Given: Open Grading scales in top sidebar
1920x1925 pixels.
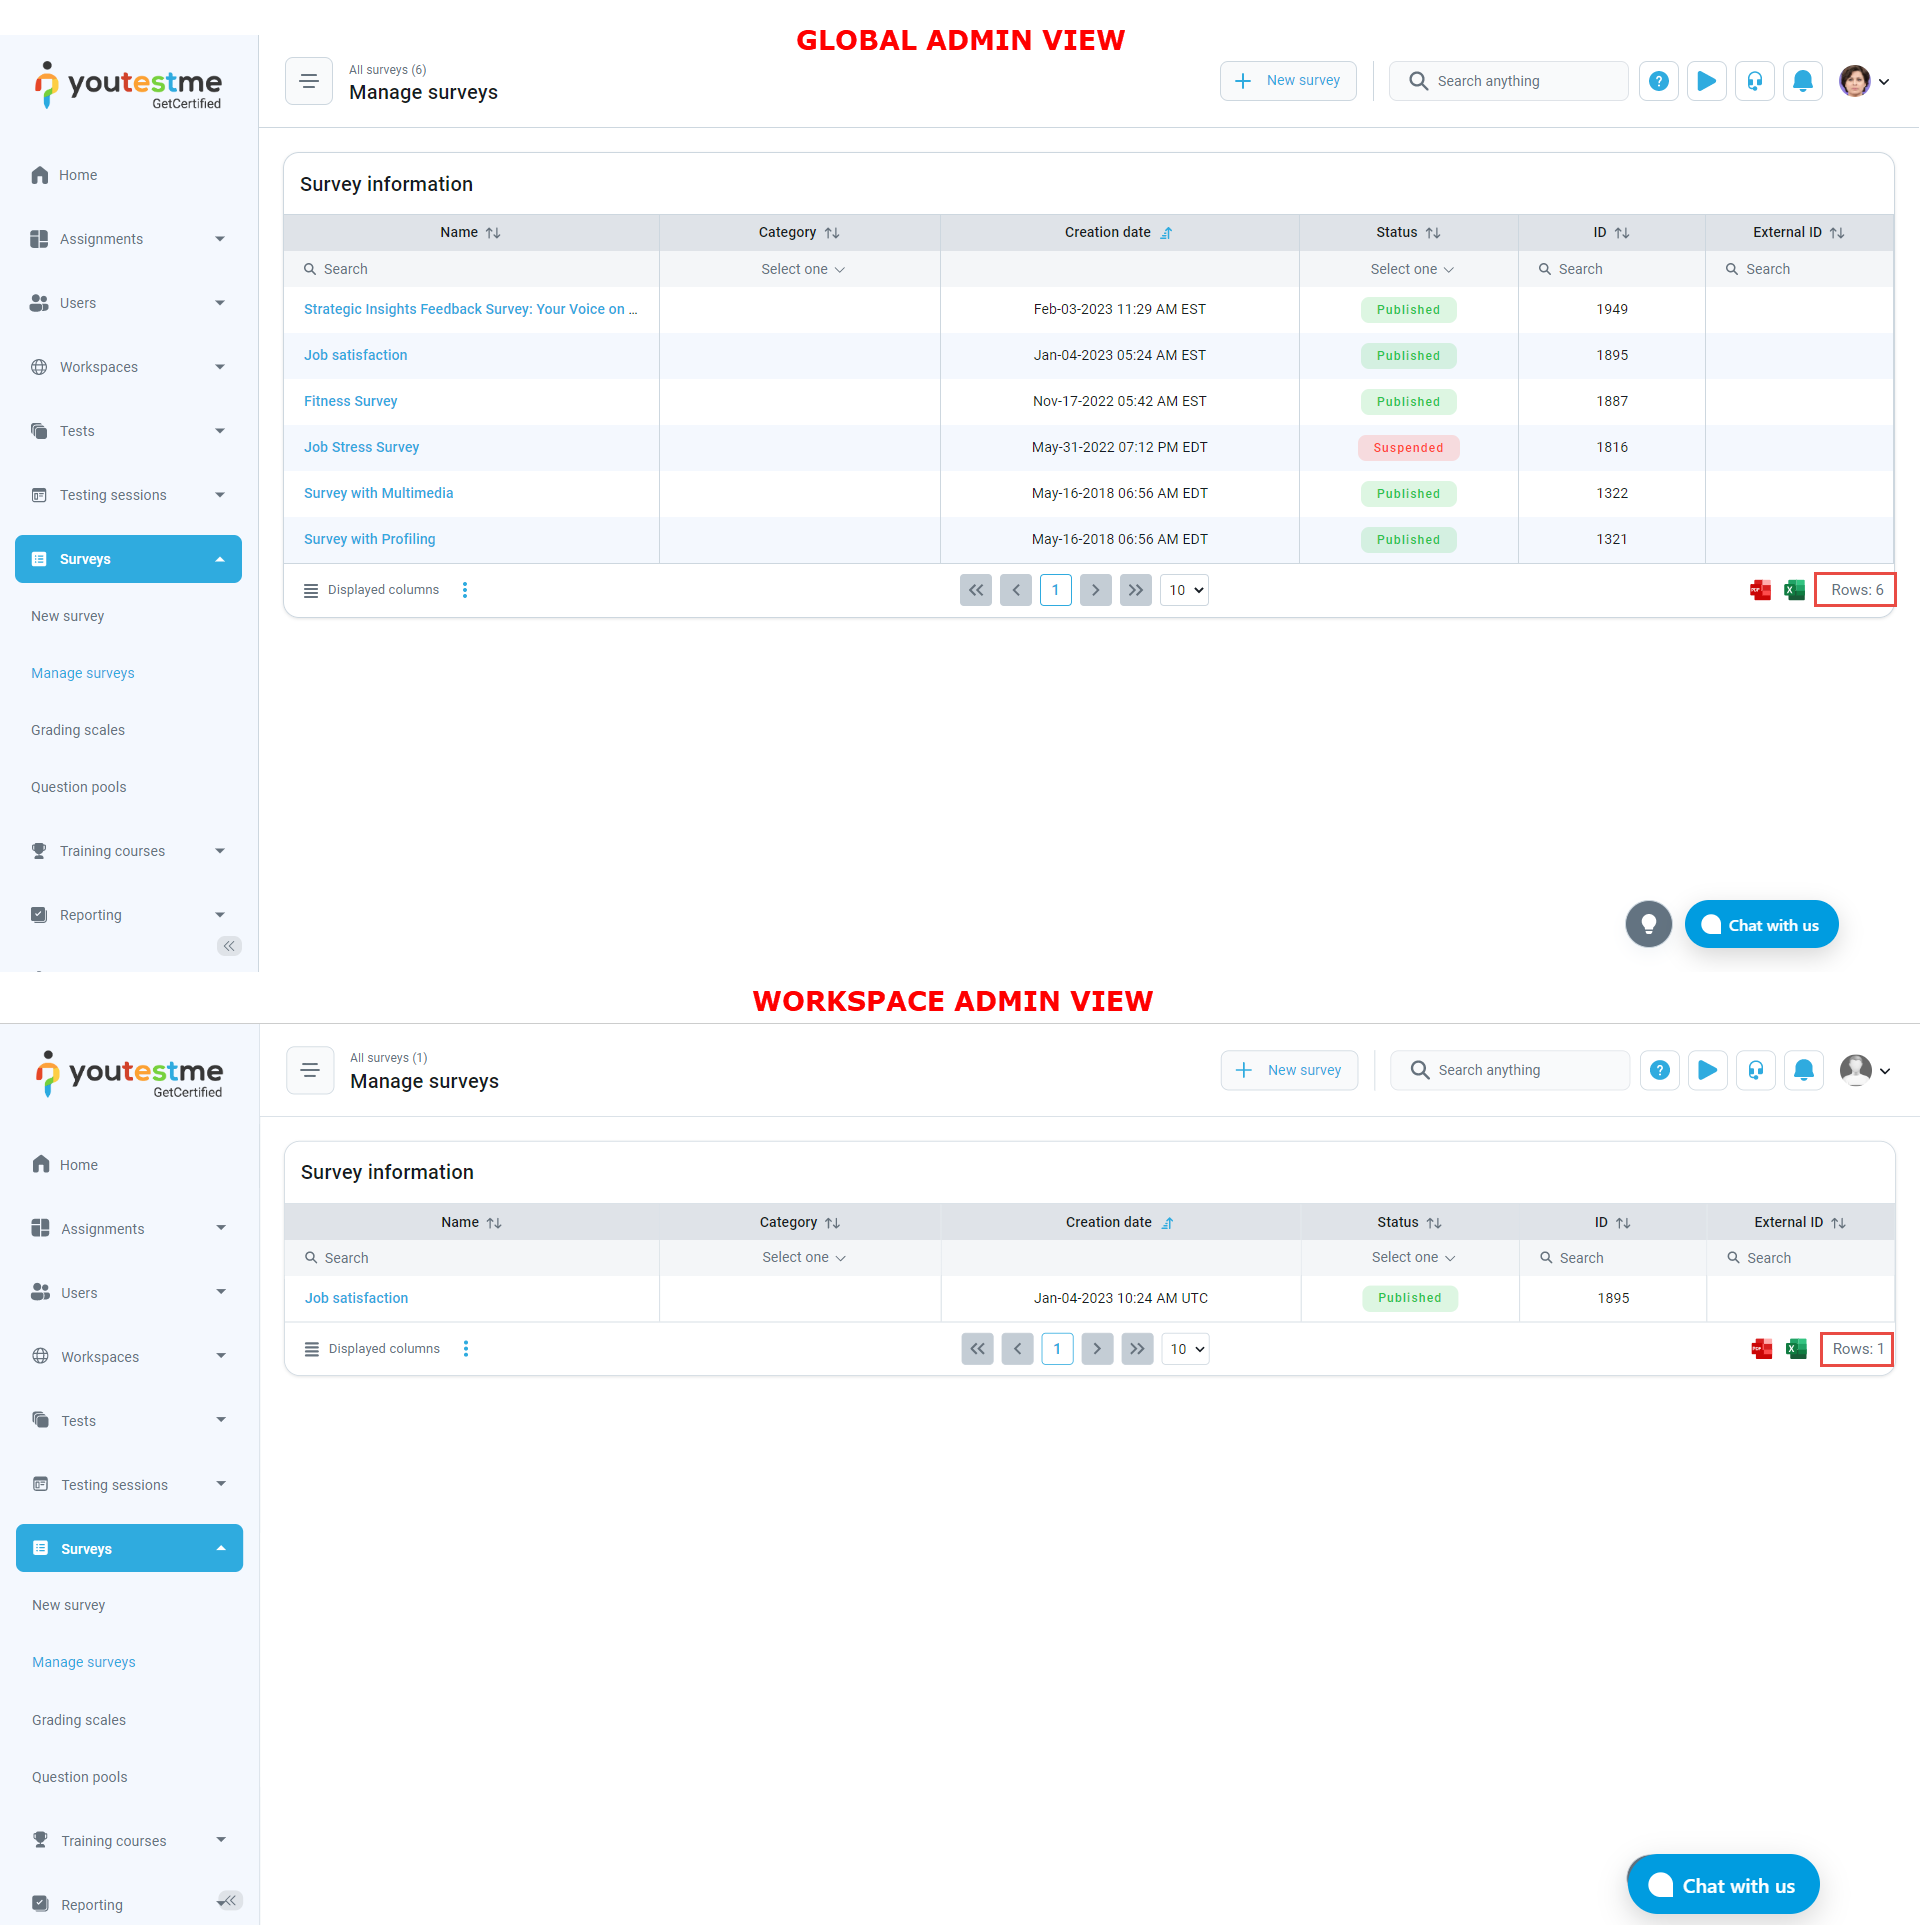Looking at the screenshot, I should coord(78,730).
